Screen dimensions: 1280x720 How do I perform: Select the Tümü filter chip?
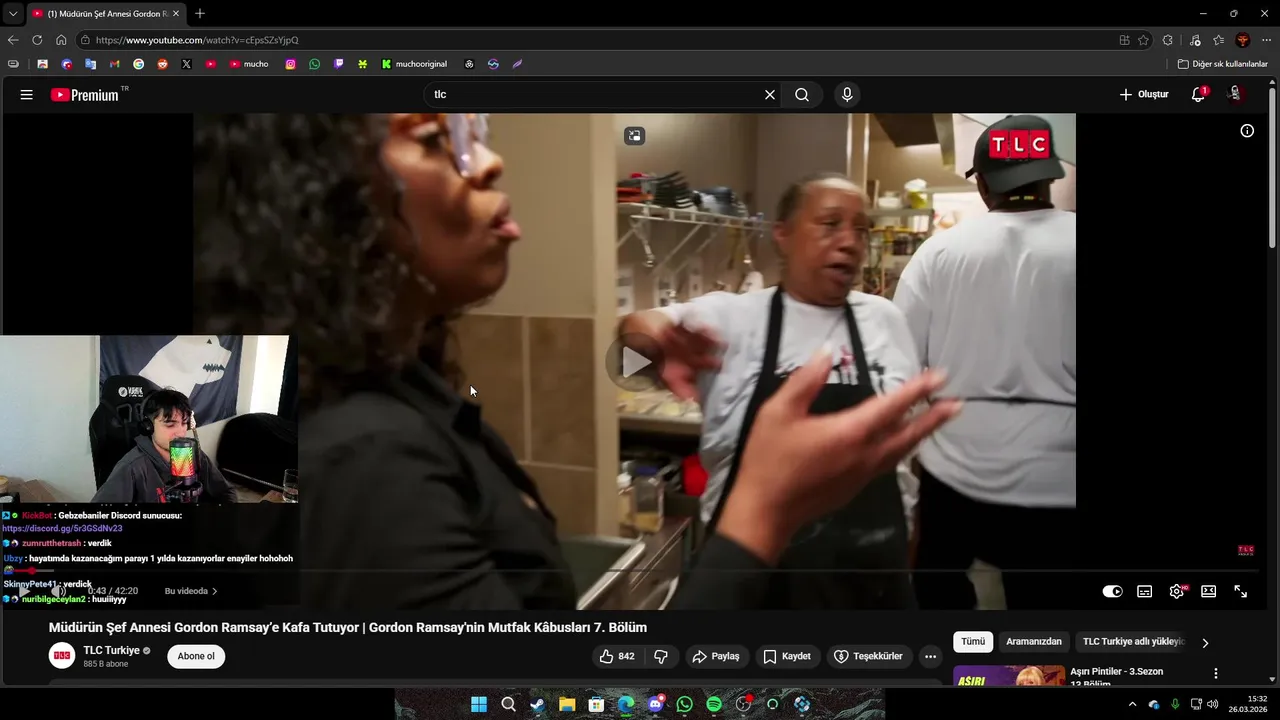pos(973,642)
